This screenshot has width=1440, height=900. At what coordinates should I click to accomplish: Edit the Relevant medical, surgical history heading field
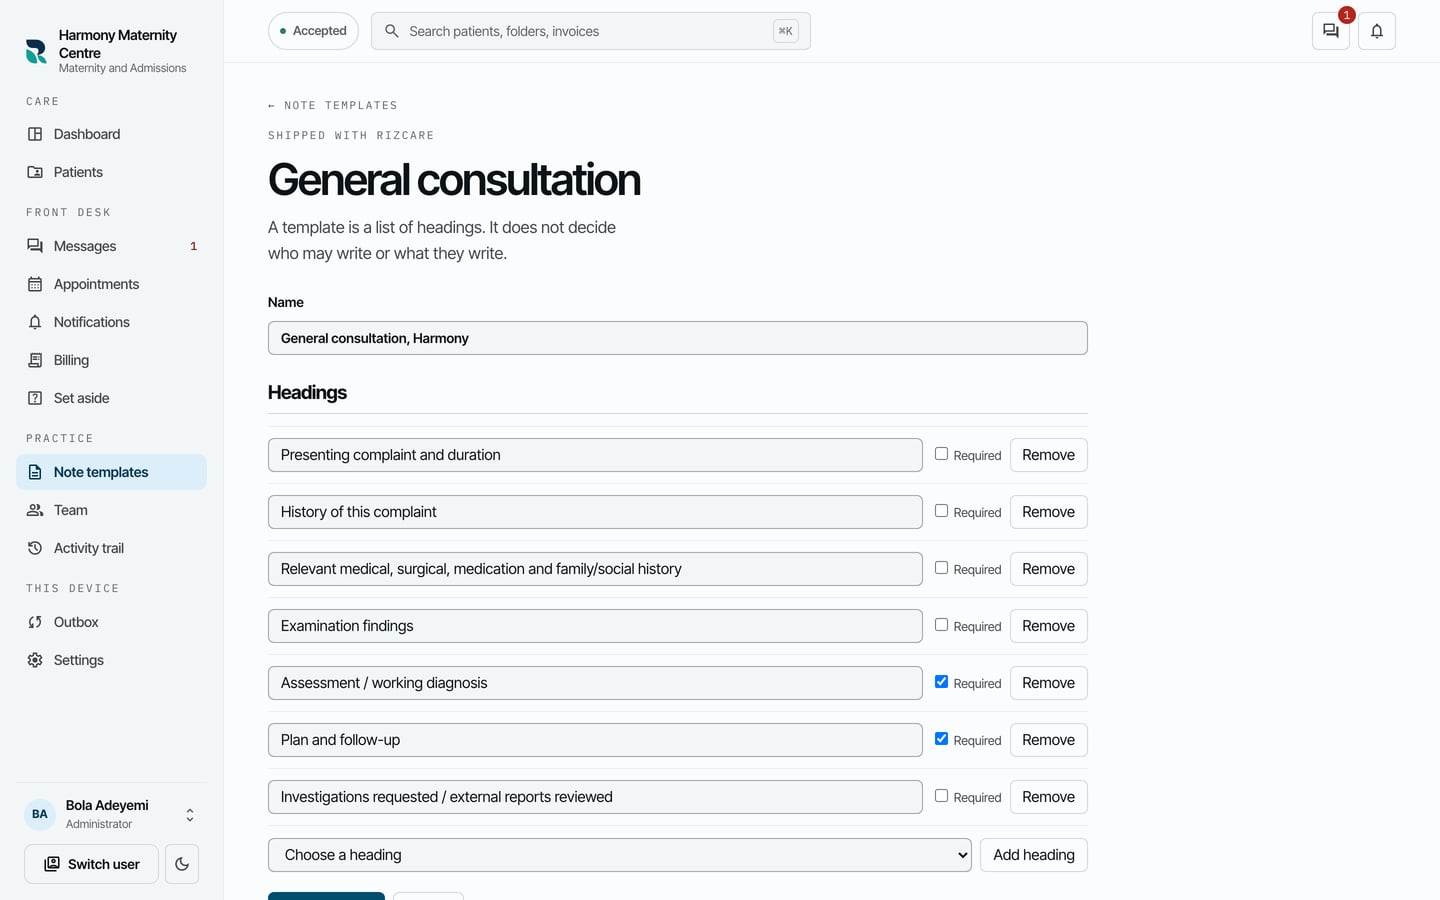(595, 569)
